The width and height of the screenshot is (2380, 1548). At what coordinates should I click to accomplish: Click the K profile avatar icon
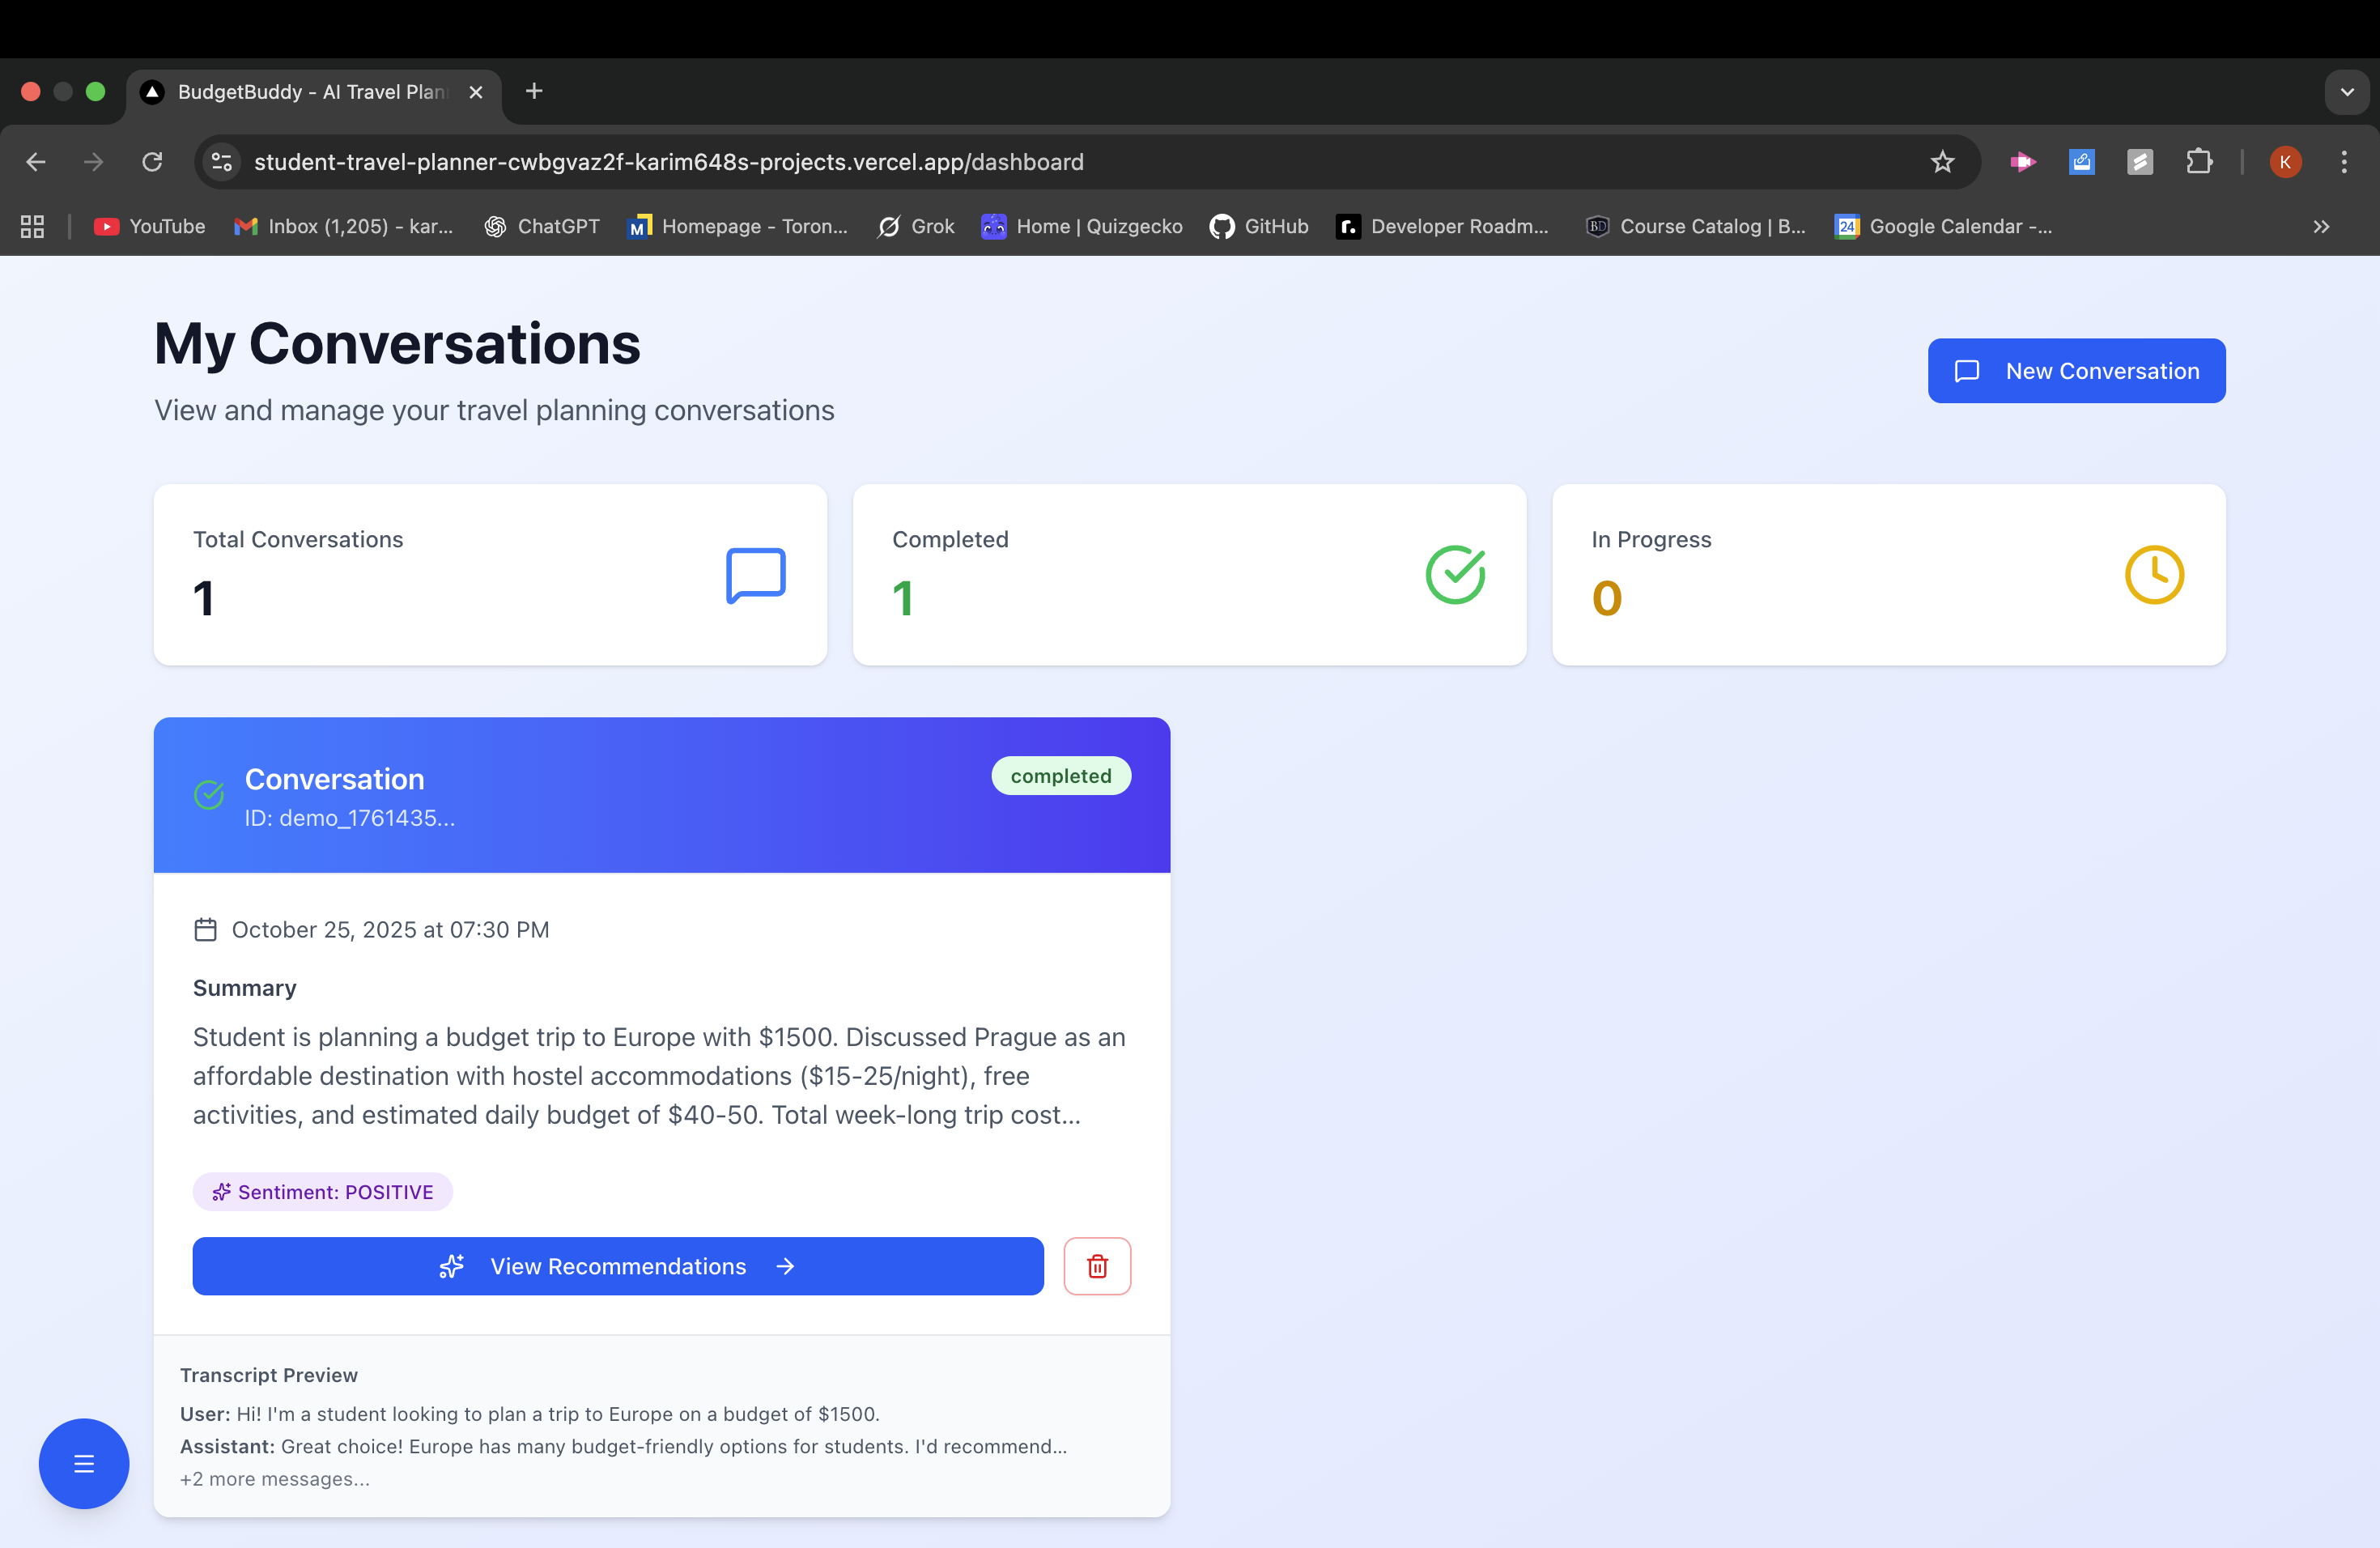pyautogui.click(x=2285, y=162)
